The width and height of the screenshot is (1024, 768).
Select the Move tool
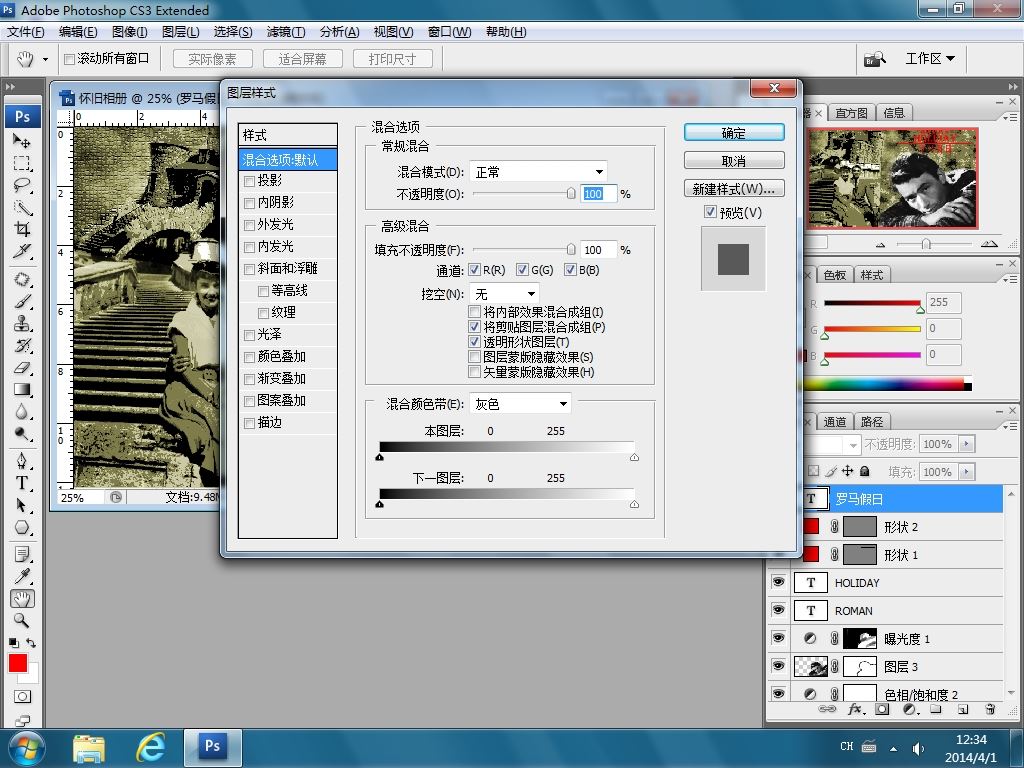click(x=22, y=140)
